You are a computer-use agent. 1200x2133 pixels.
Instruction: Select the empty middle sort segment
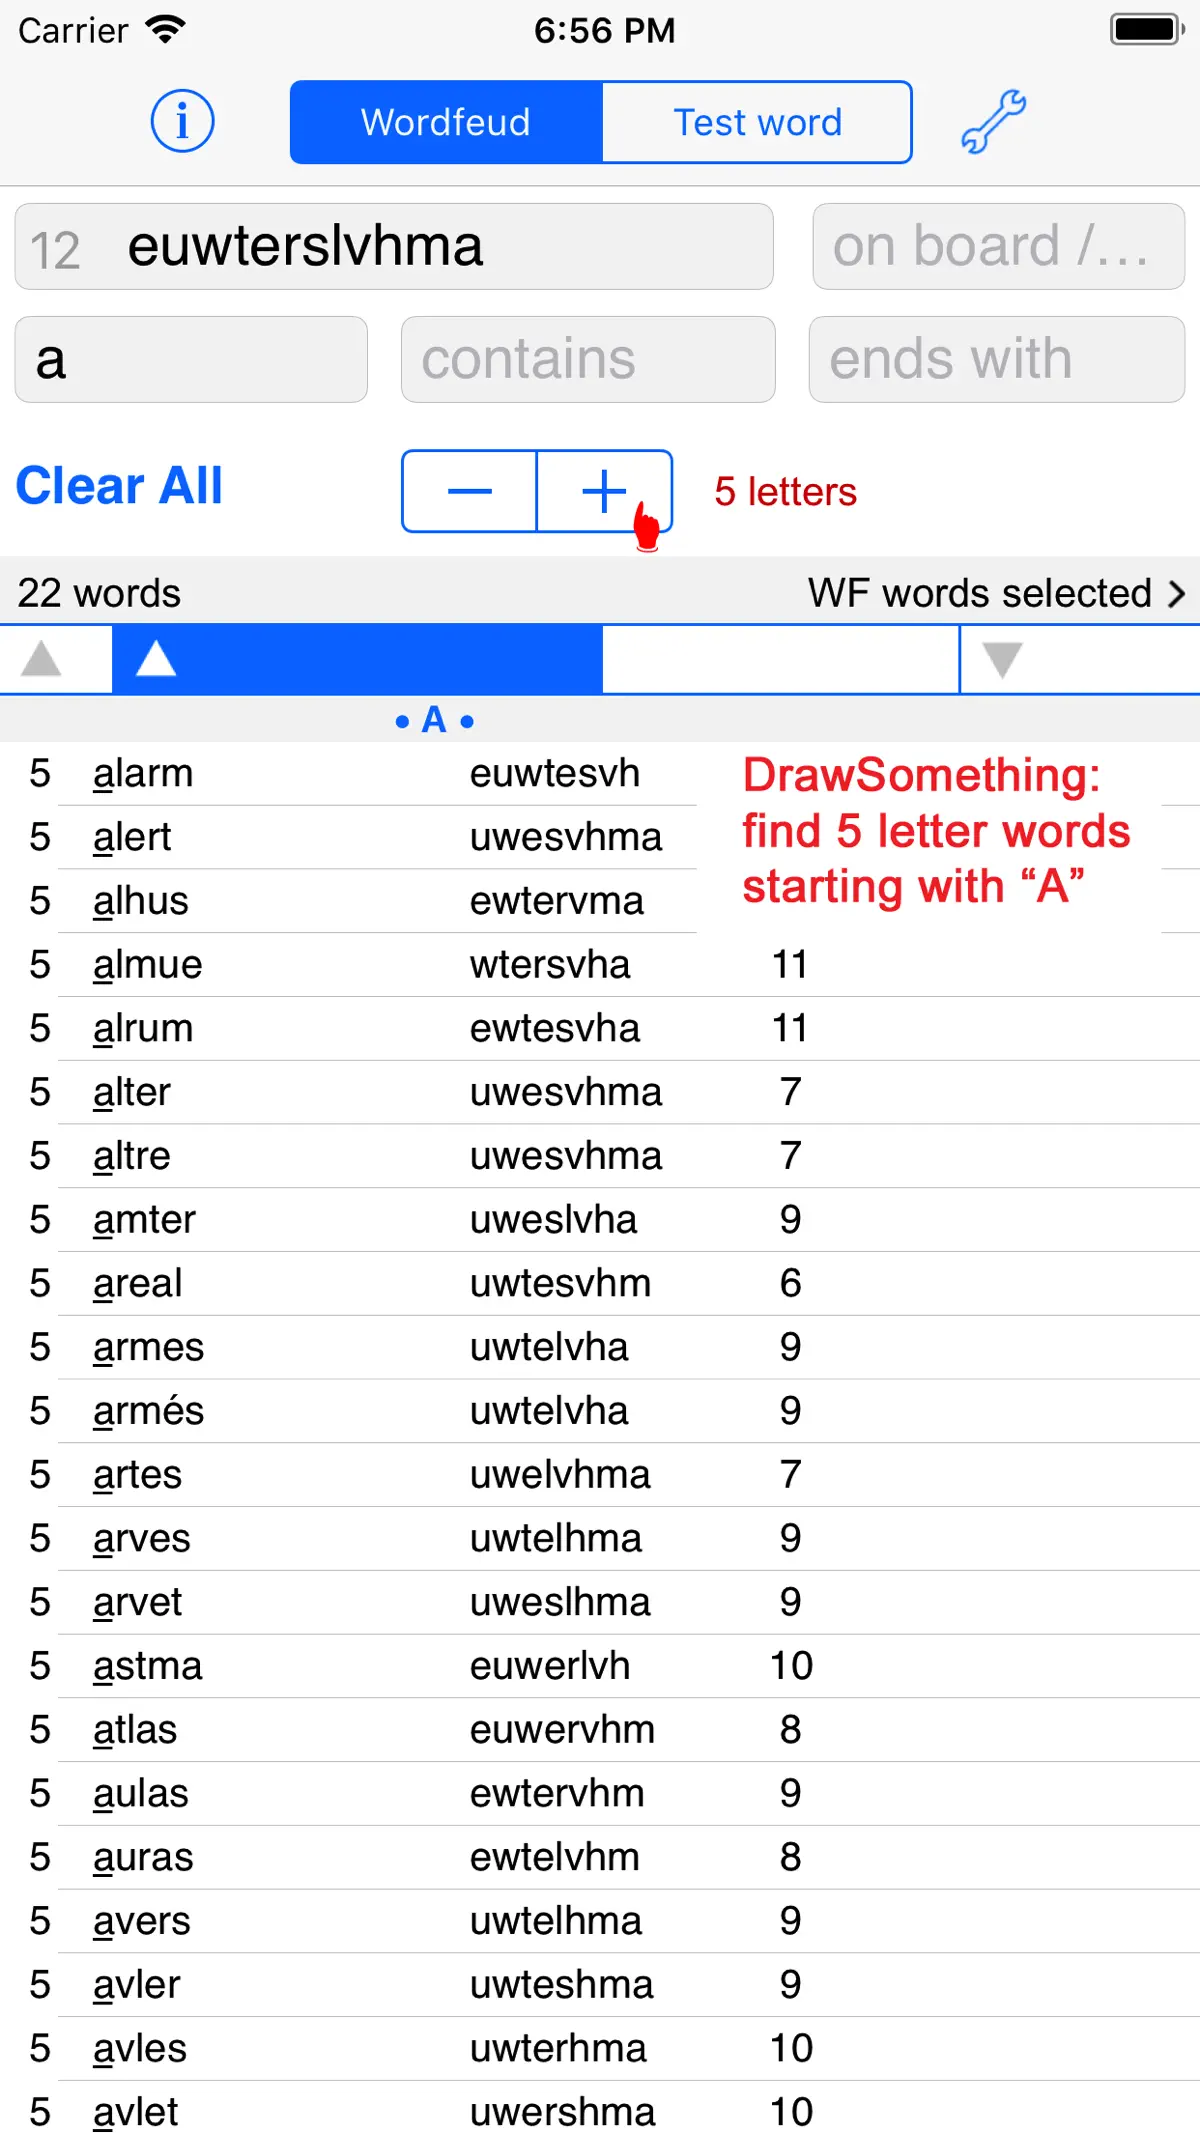click(780, 659)
